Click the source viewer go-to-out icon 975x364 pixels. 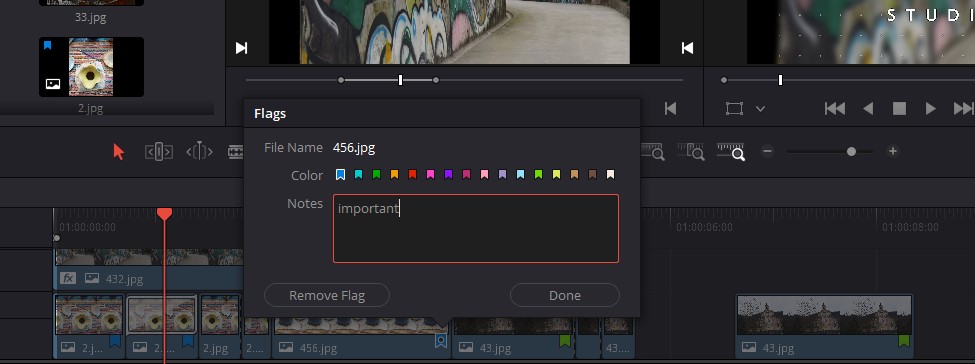point(687,48)
